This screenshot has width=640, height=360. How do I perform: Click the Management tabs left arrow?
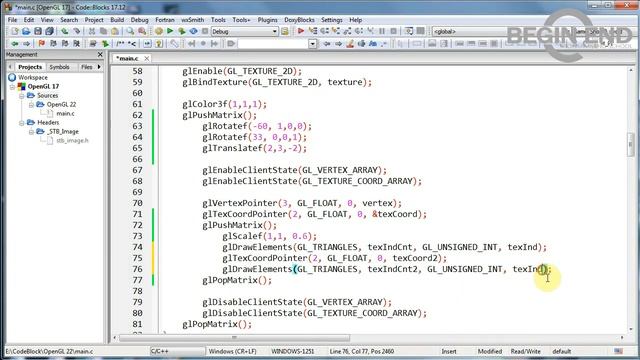[x=10, y=67]
